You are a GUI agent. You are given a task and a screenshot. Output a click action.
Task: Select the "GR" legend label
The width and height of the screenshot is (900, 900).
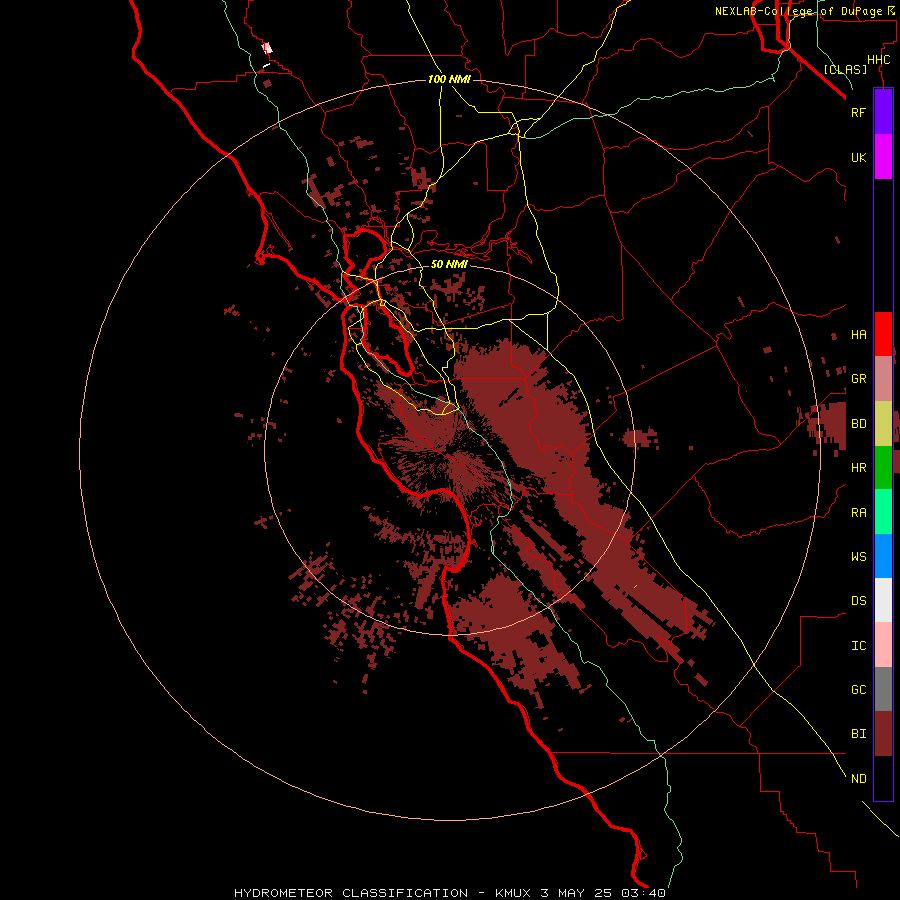click(x=858, y=379)
